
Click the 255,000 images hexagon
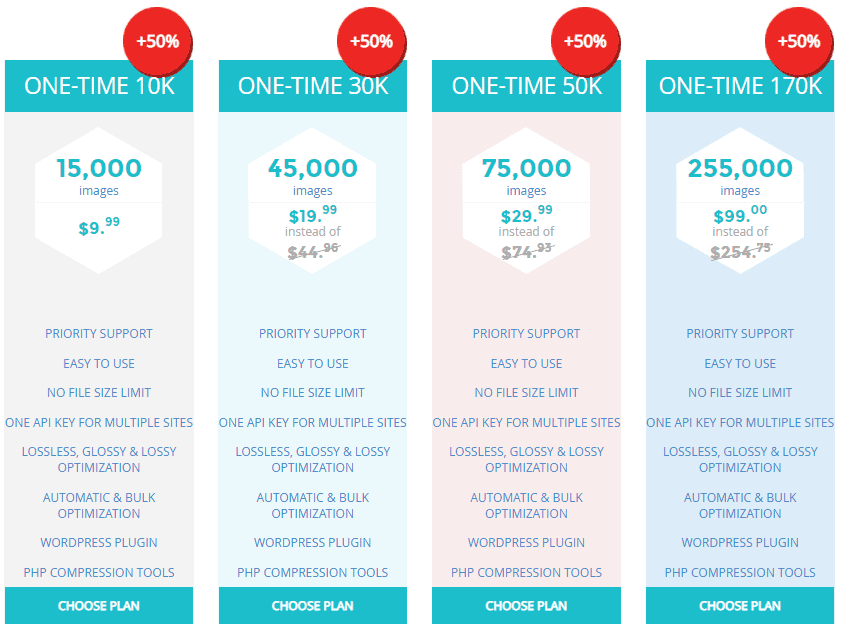[740, 201]
